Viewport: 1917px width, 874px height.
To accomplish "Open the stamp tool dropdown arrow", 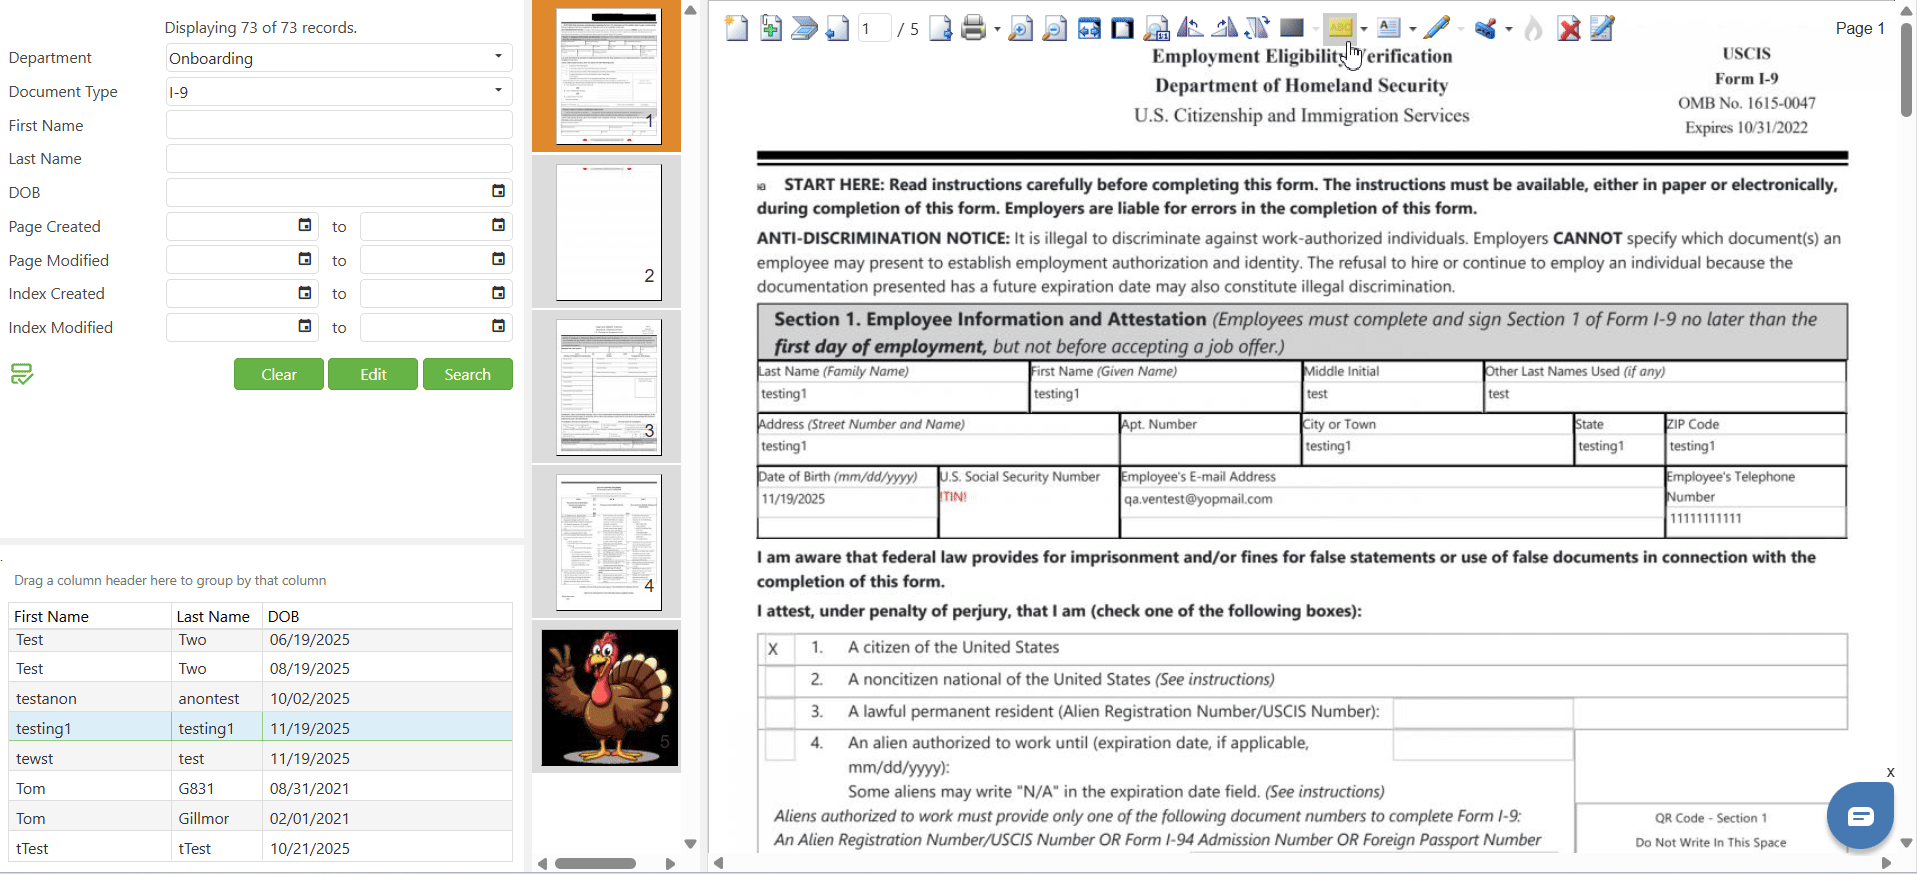I will tap(1508, 29).
